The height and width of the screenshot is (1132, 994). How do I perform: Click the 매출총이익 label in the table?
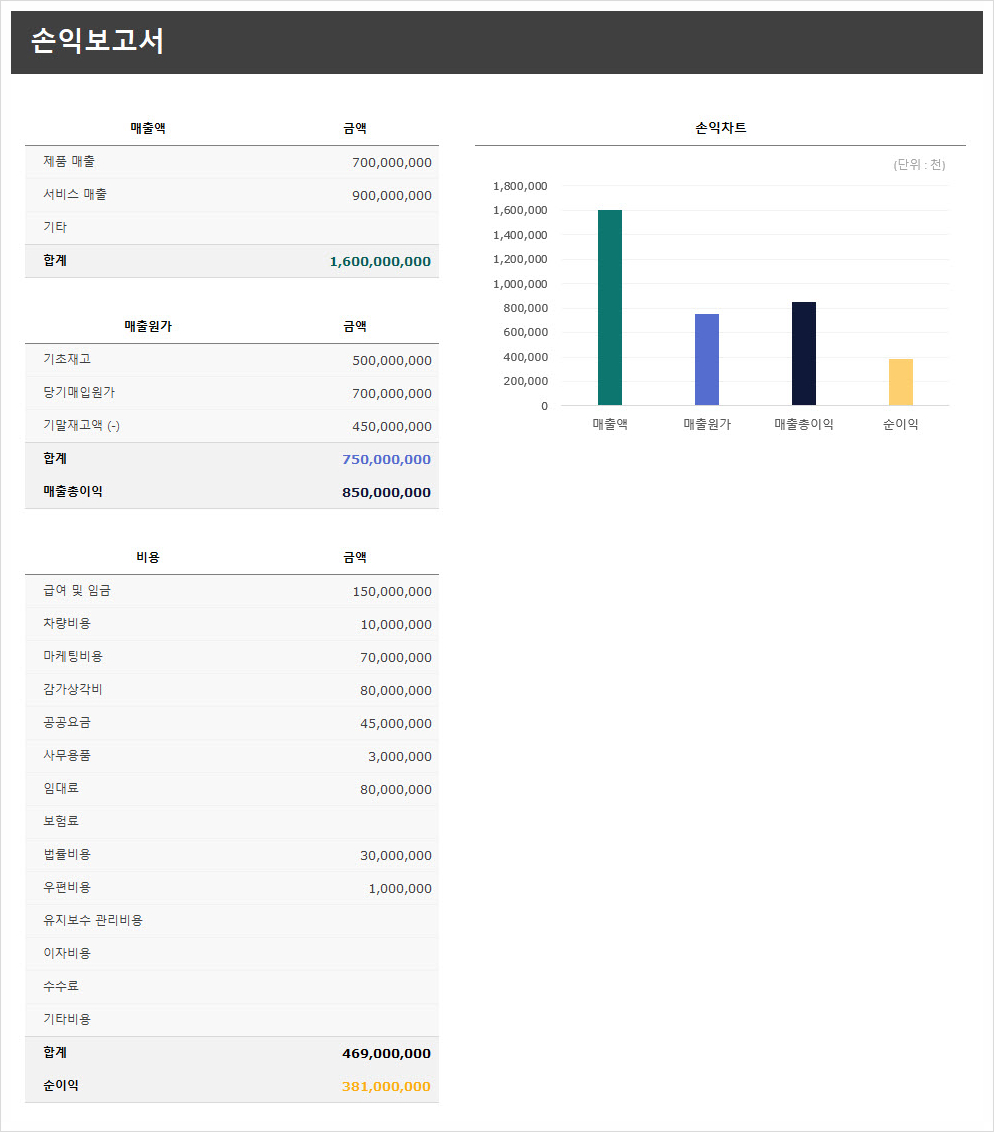pyautogui.click(x=72, y=491)
